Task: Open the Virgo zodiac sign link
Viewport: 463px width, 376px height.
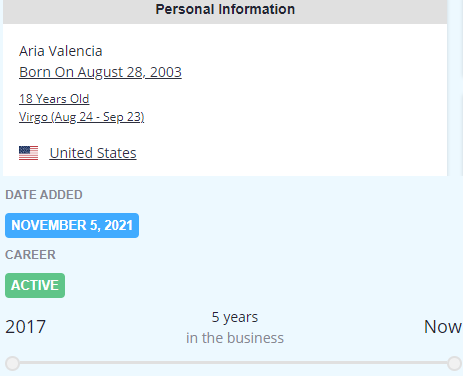Action: (82, 117)
